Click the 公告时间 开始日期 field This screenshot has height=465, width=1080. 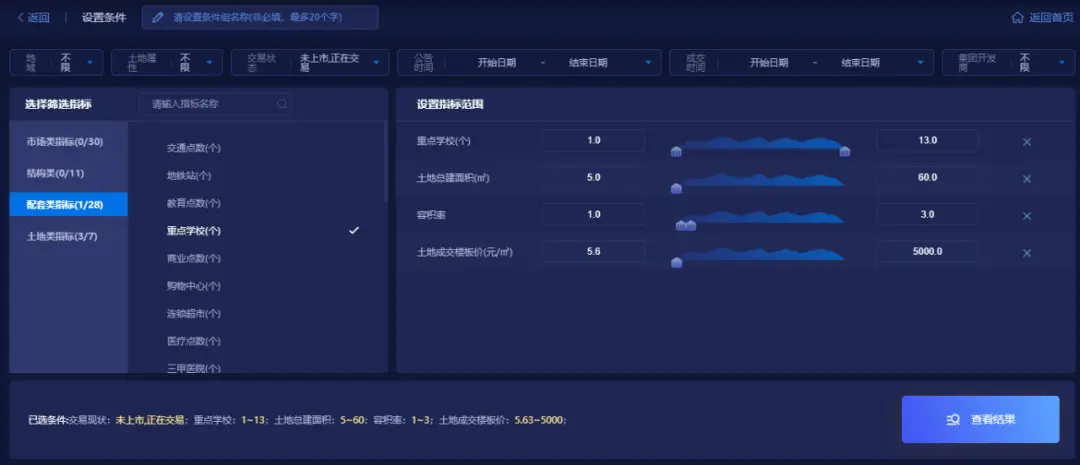[x=497, y=63]
